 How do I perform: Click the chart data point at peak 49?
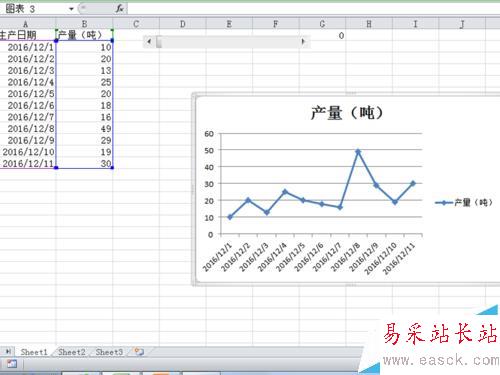pyautogui.click(x=358, y=152)
